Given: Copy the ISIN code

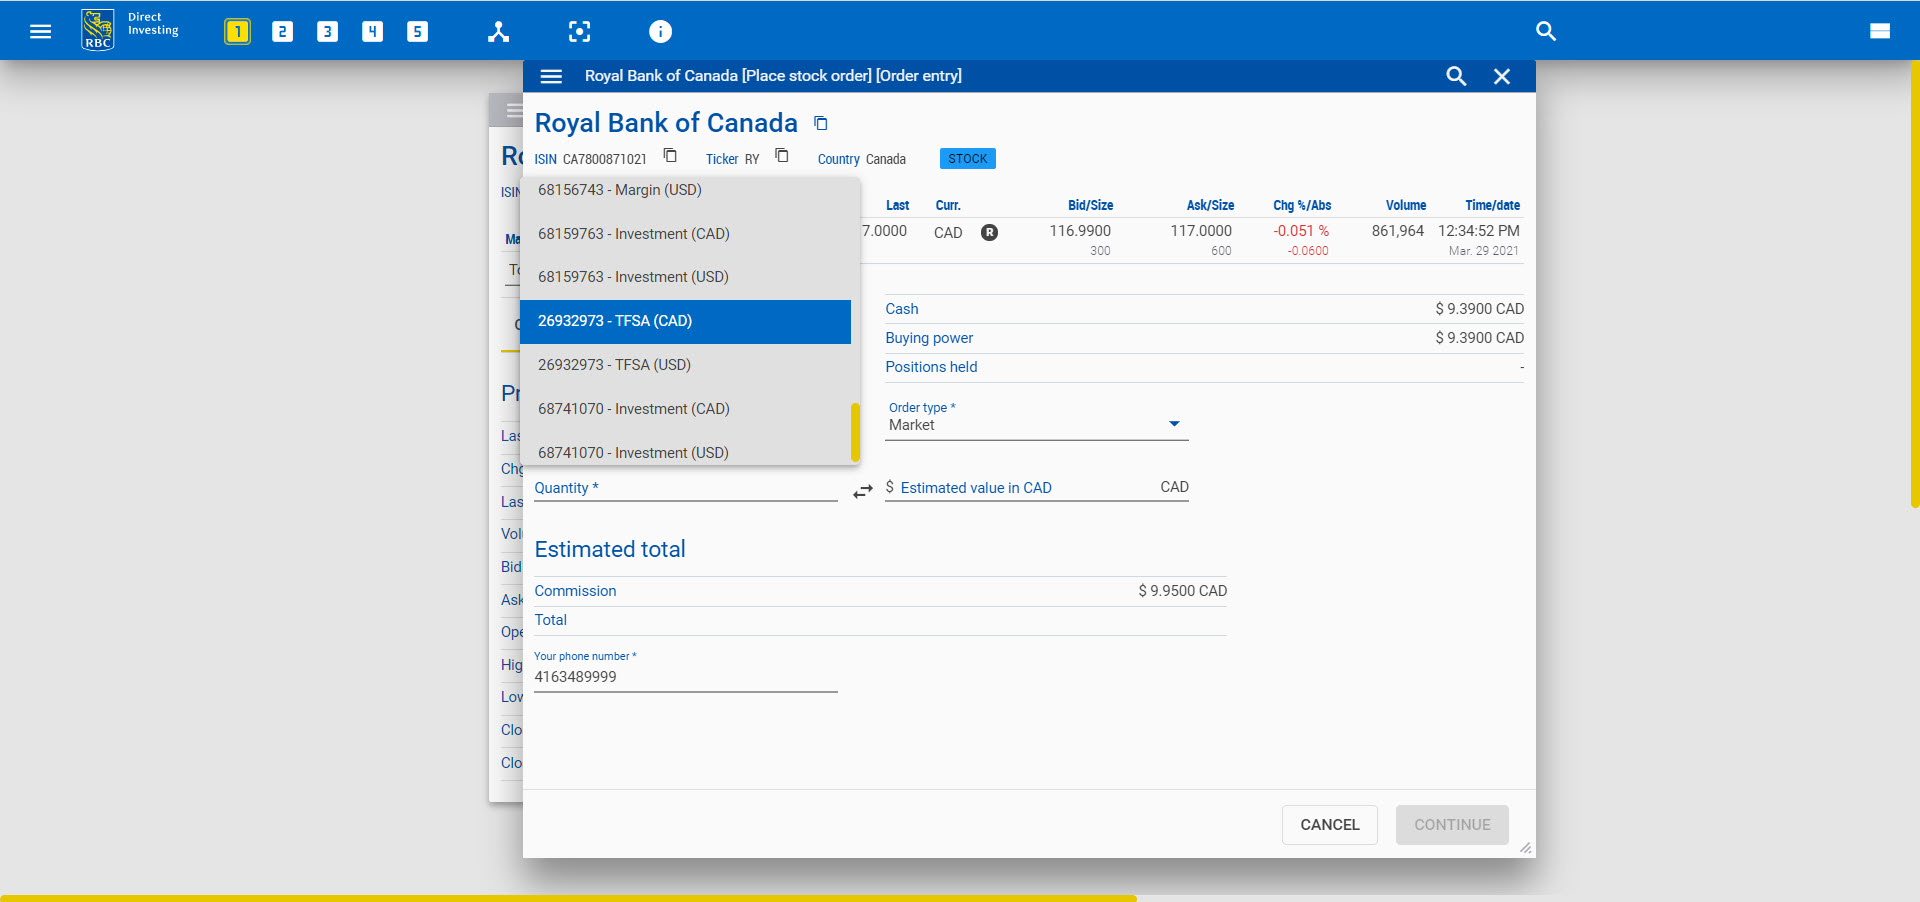Looking at the screenshot, I should 670,156.
